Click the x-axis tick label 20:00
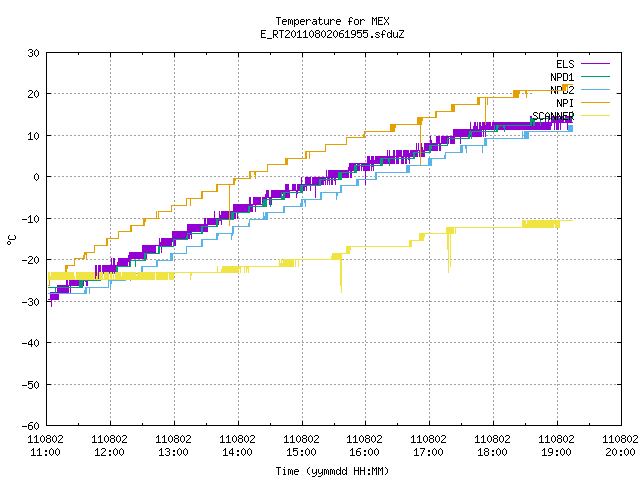The width and height of the screenshot is (640, 480). pos(620,452)
